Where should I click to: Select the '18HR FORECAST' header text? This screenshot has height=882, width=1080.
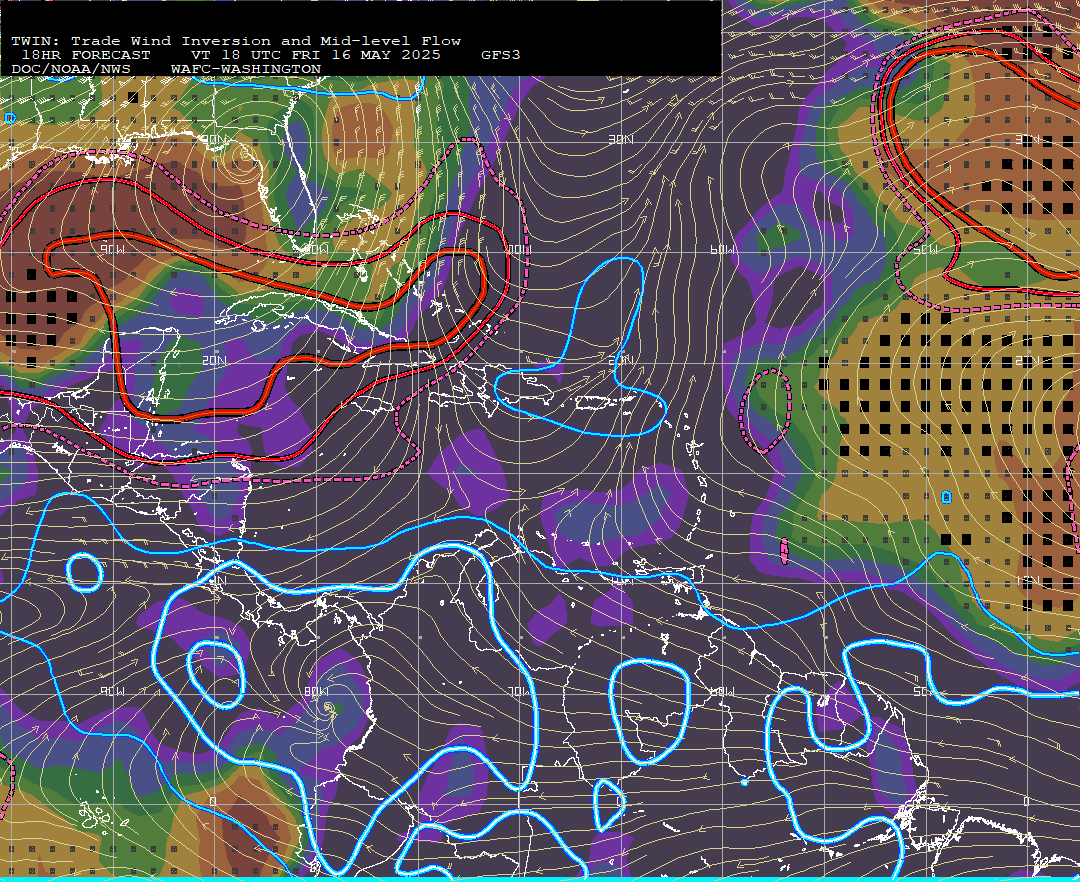(x=86, y=55)
